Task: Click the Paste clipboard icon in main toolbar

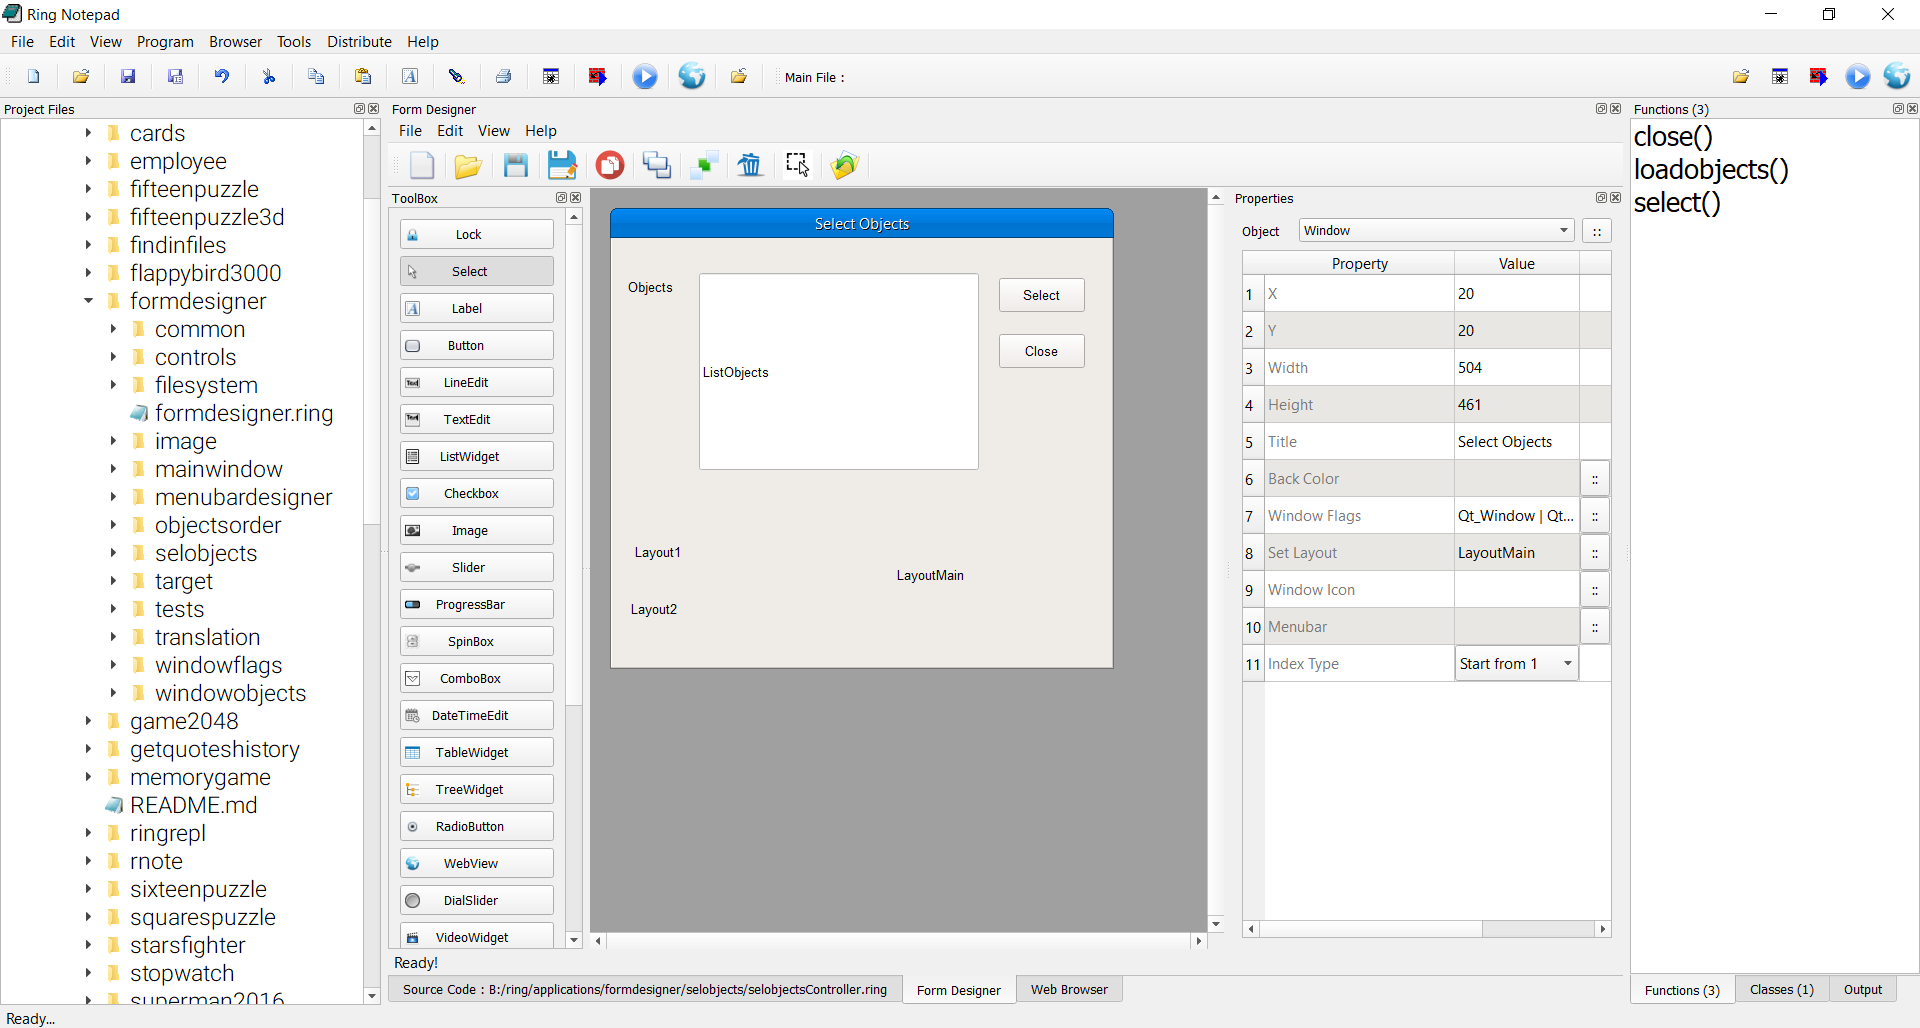Action: coord(363,77)
